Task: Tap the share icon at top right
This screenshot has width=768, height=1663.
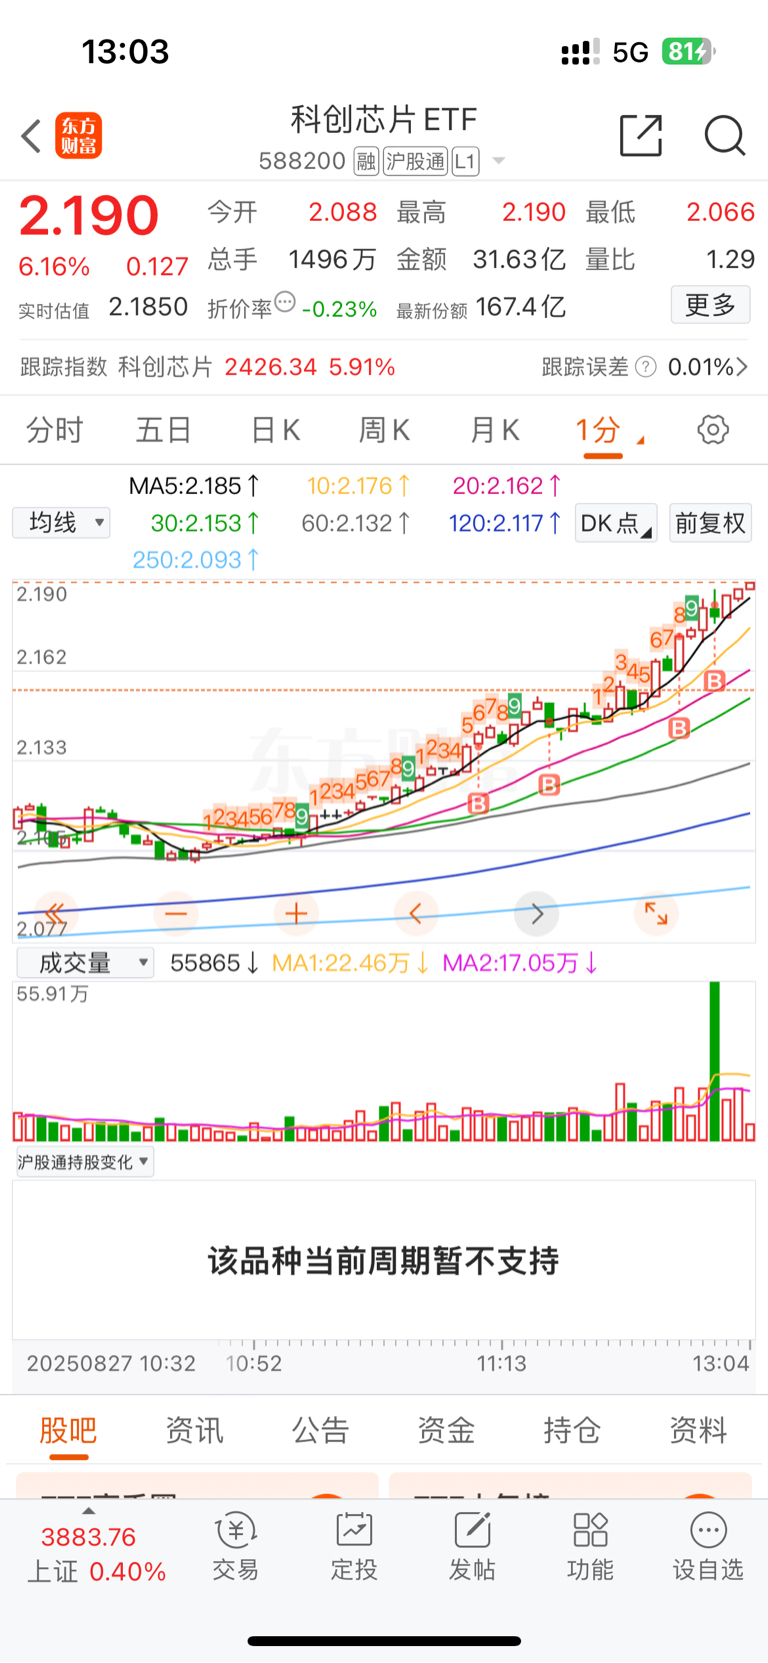Action: (x=641, y=135)
